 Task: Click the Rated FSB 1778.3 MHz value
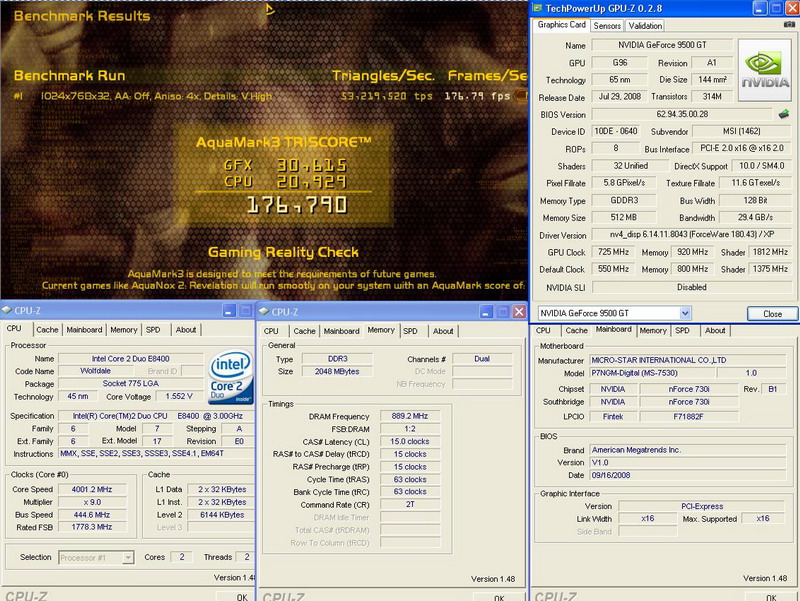pos(92,527)
